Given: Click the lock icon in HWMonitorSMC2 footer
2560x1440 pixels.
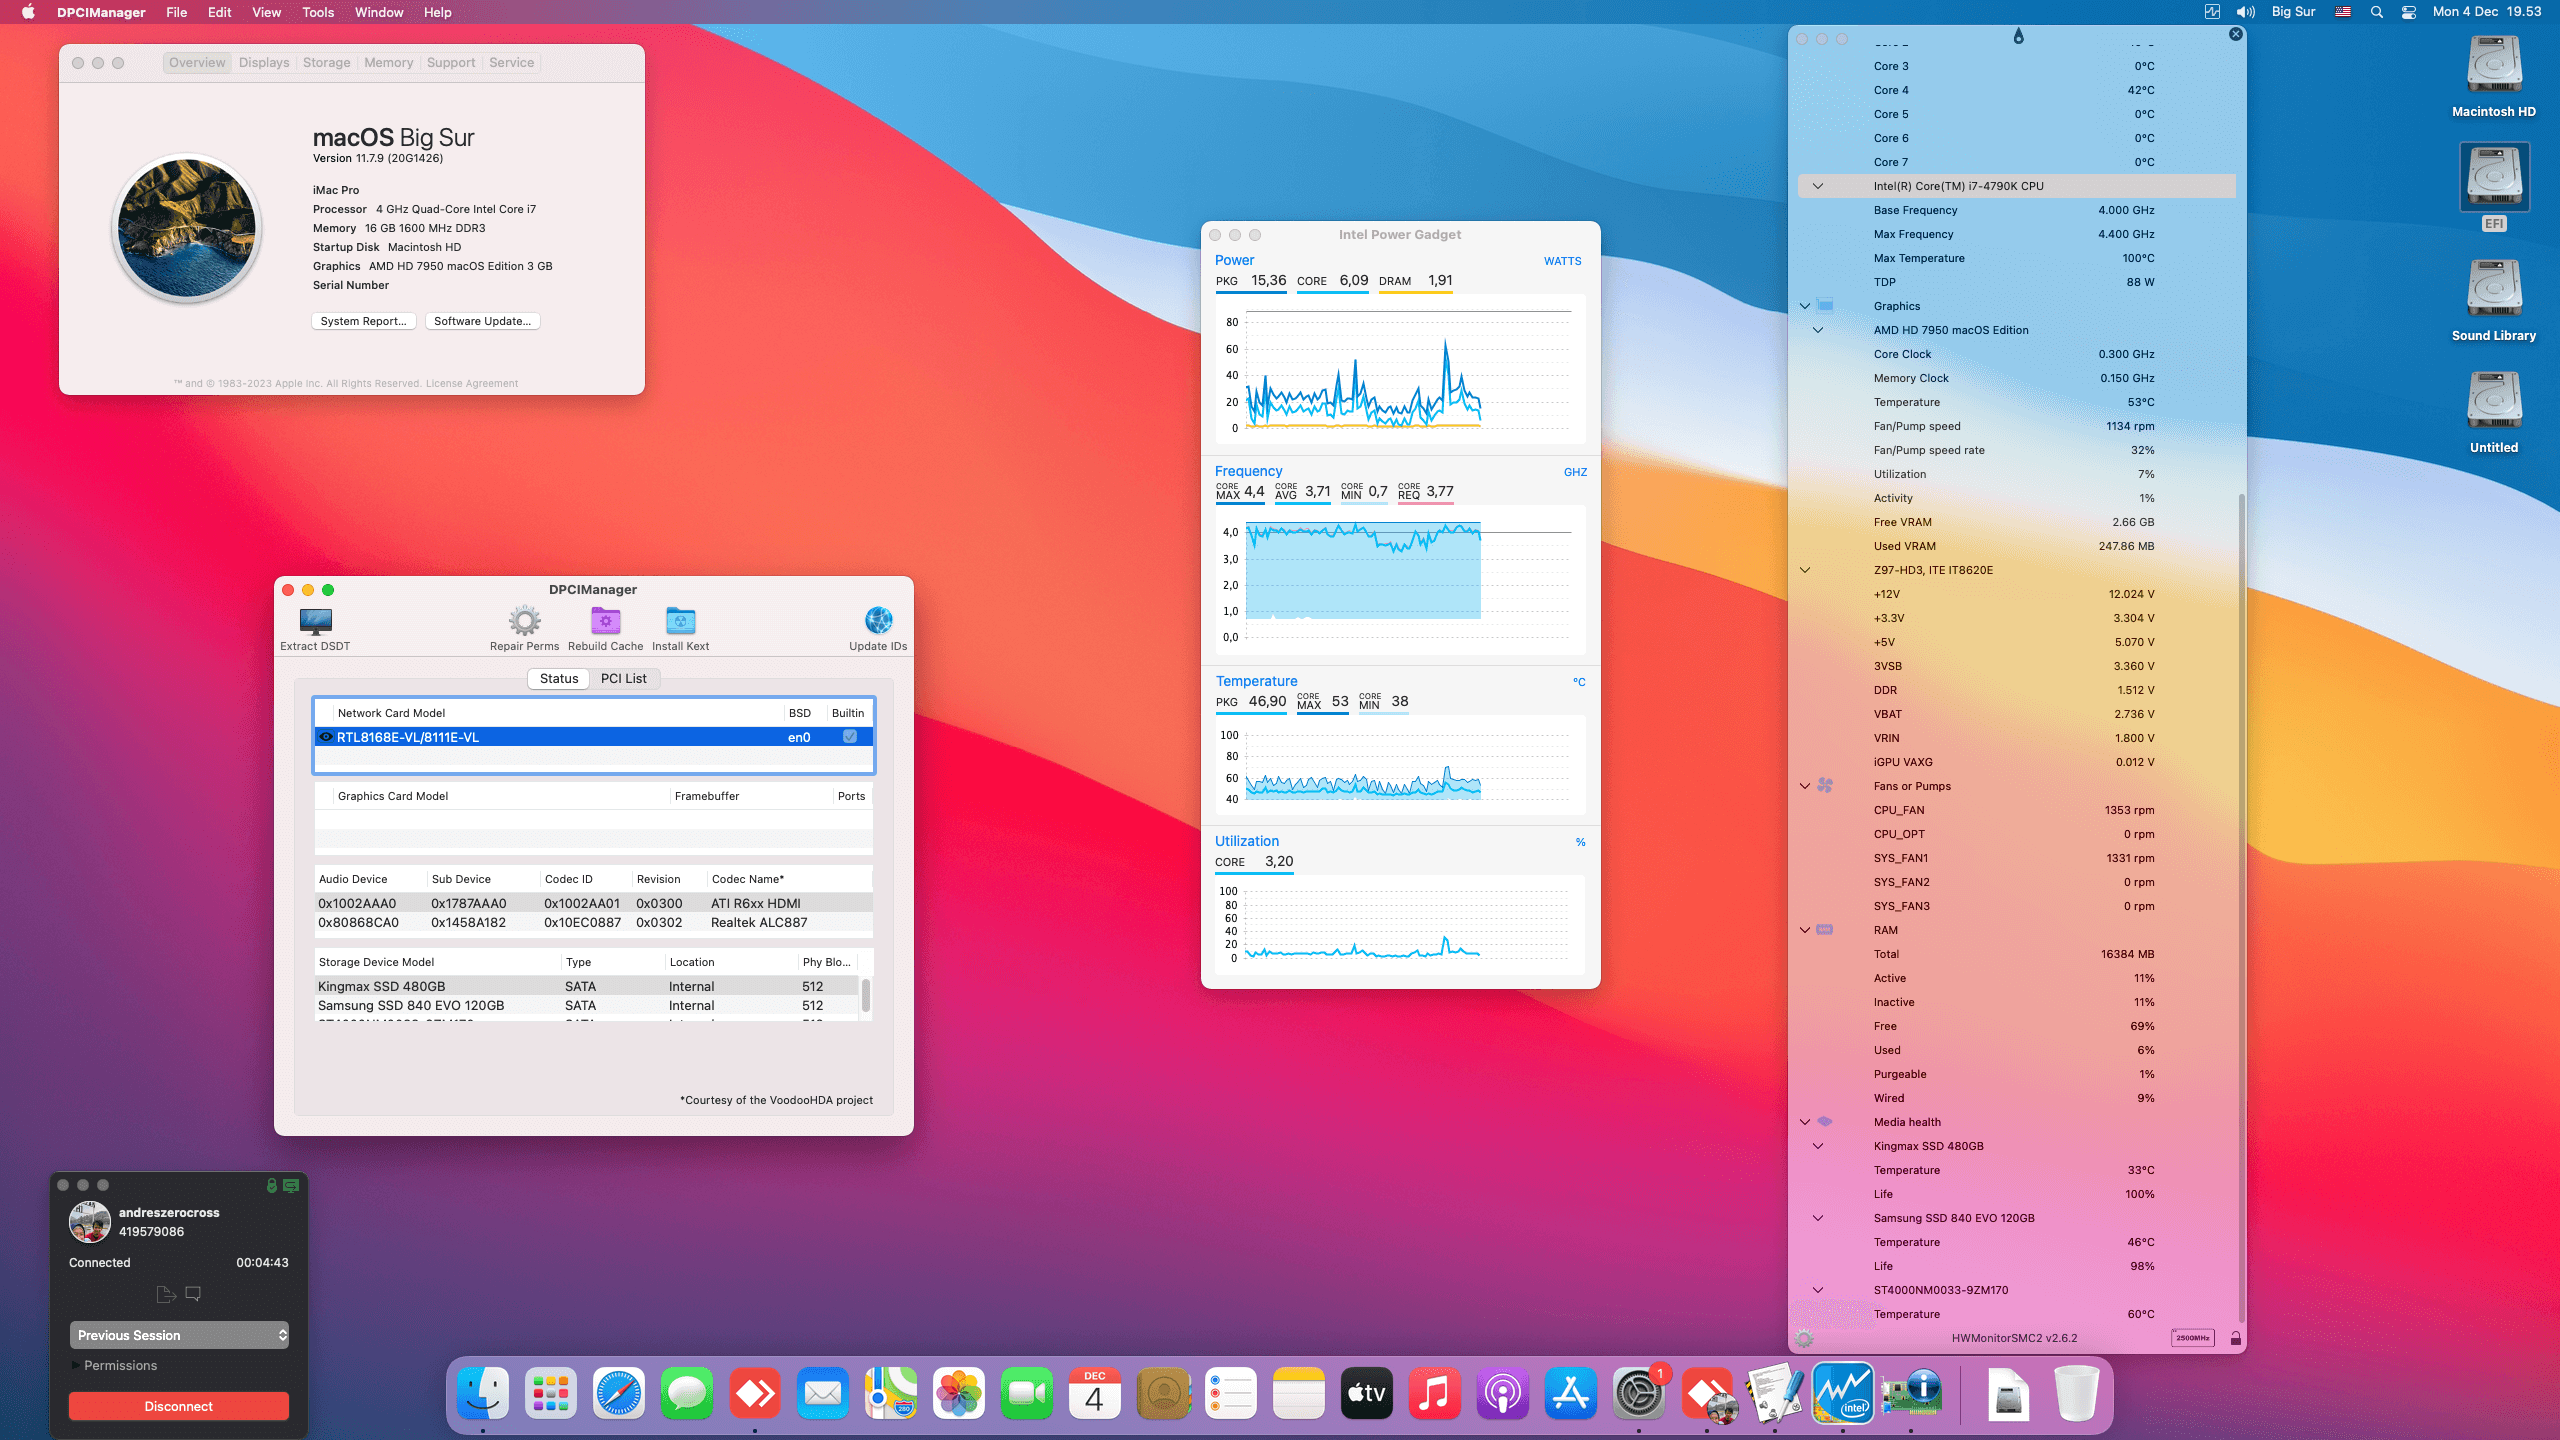Looking at the screenshot, I should click(x=2235, y=1338).
